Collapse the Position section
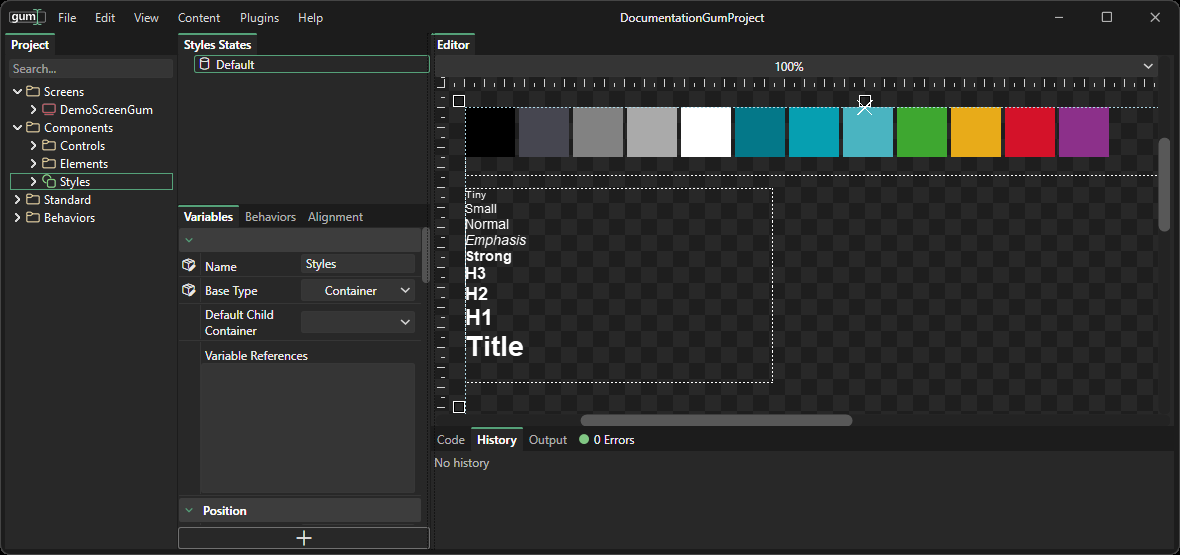The width and height of the screenshot is (1180, 555). point(189,511)
